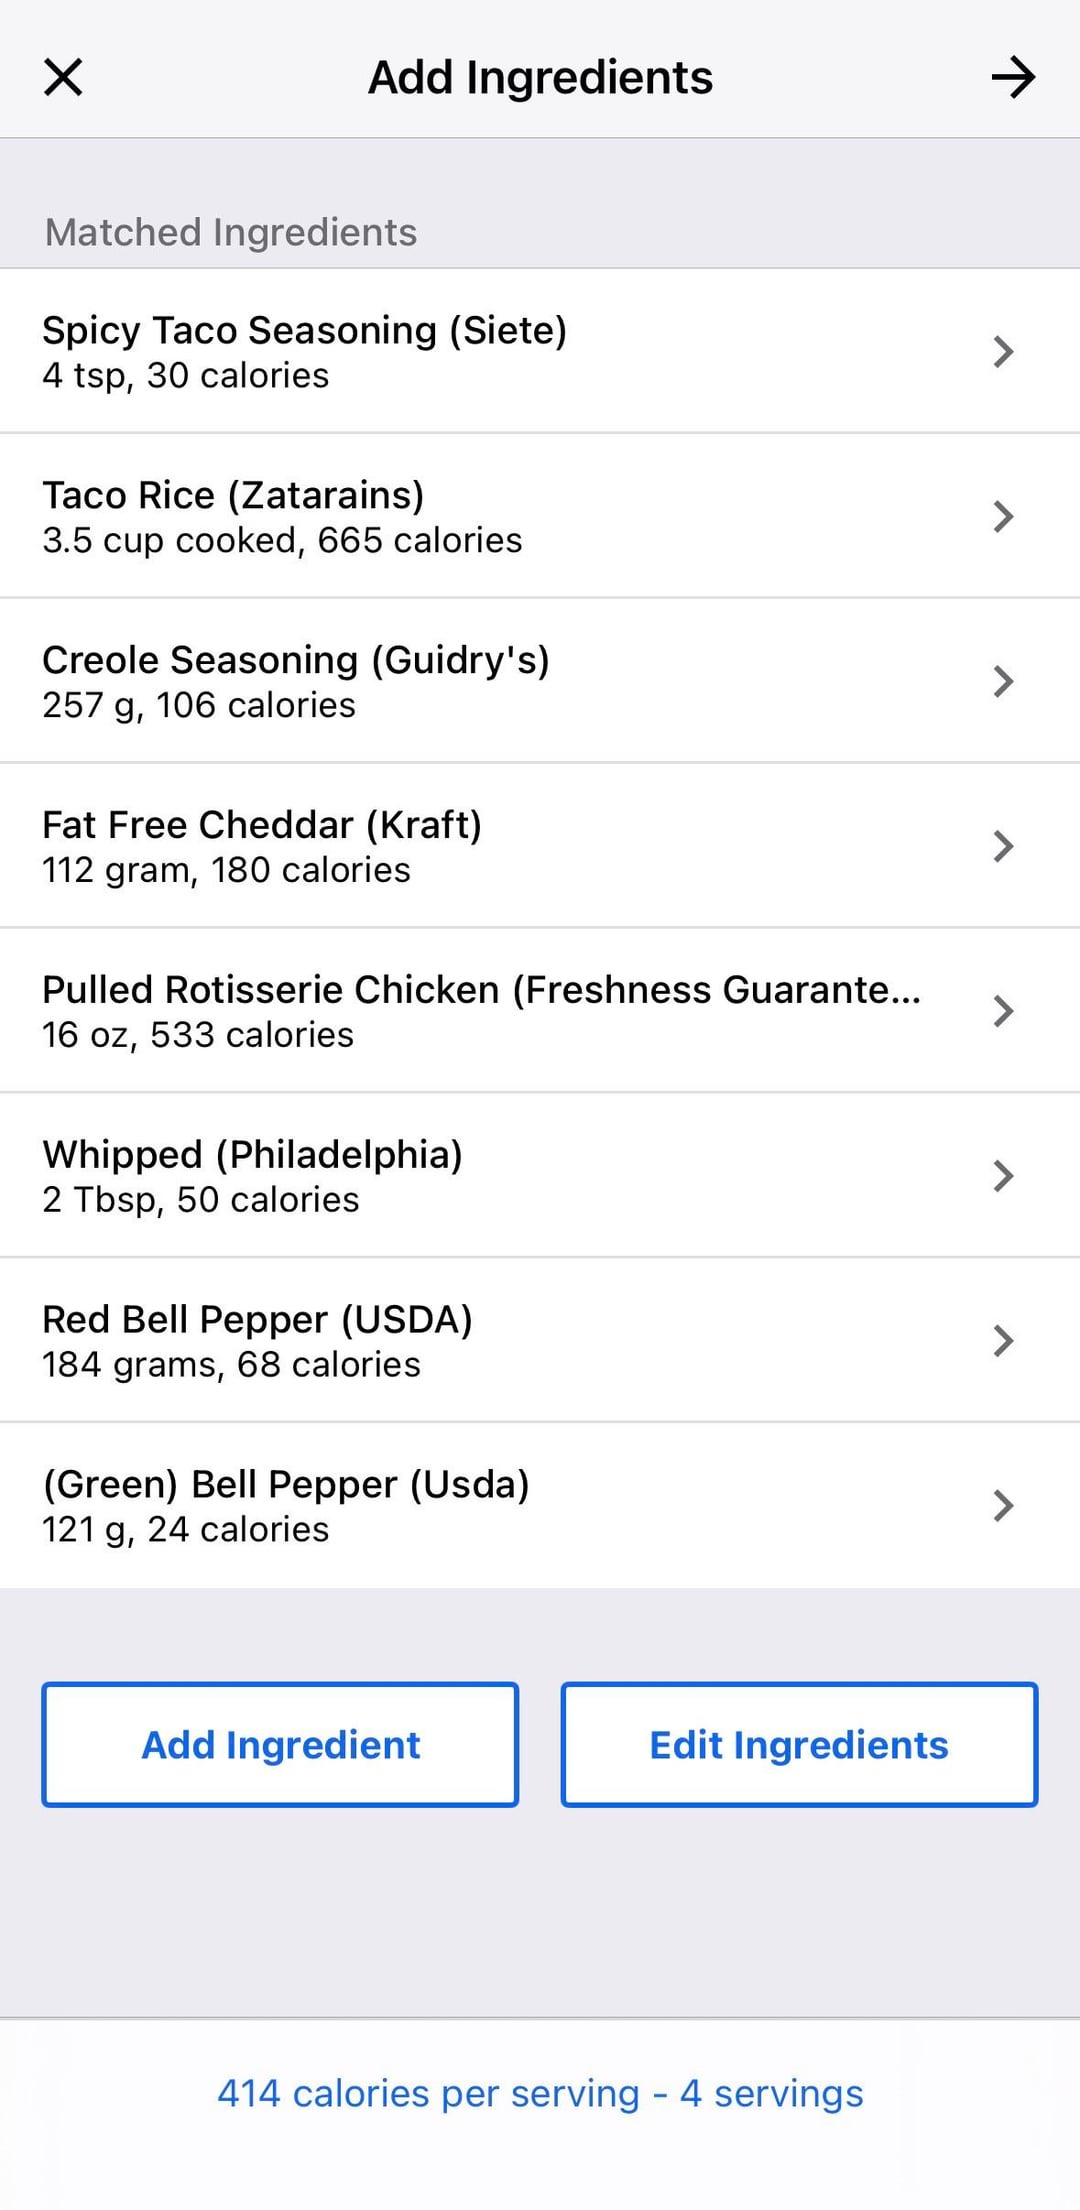Tap the Pulled Rotisserie Chicken name
This screenshot has height=2210, width=1080.
tap(481, 989)
